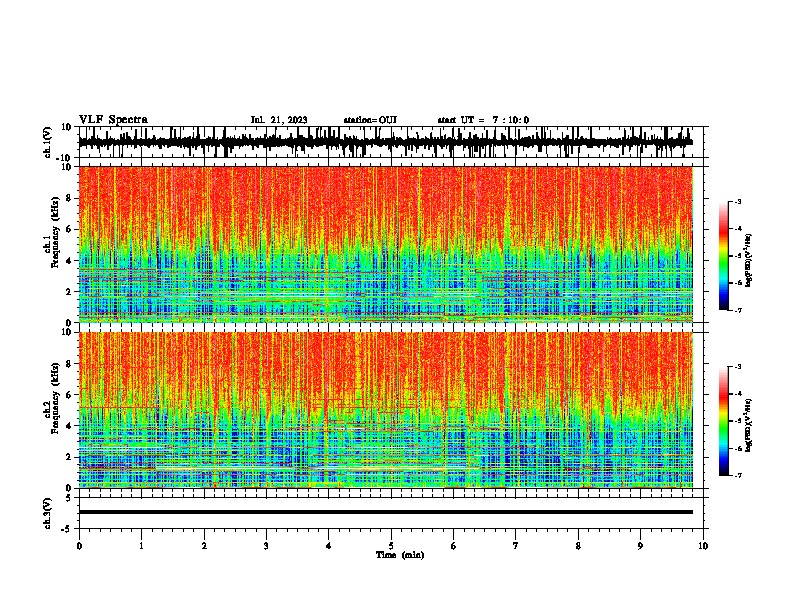Viewport: 792px width, 612px height.
Task: Click the ch.2 color scale log PSD label
Action: pyautogui.click(x=749, y=426)
